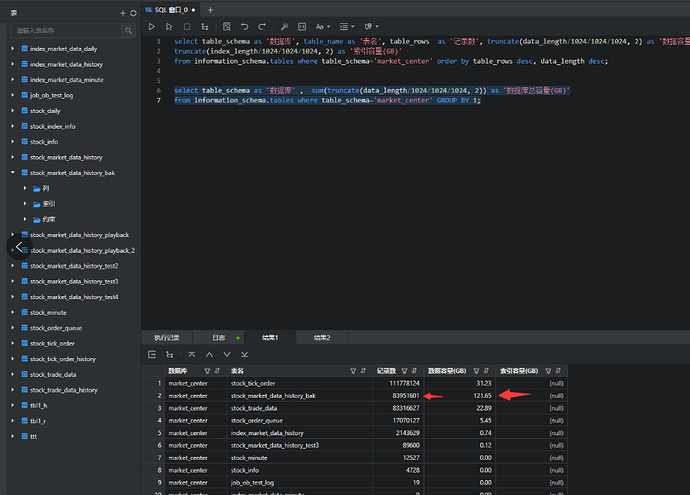
Task: Click the toolbar icon right of the brush
Action: 302,27
